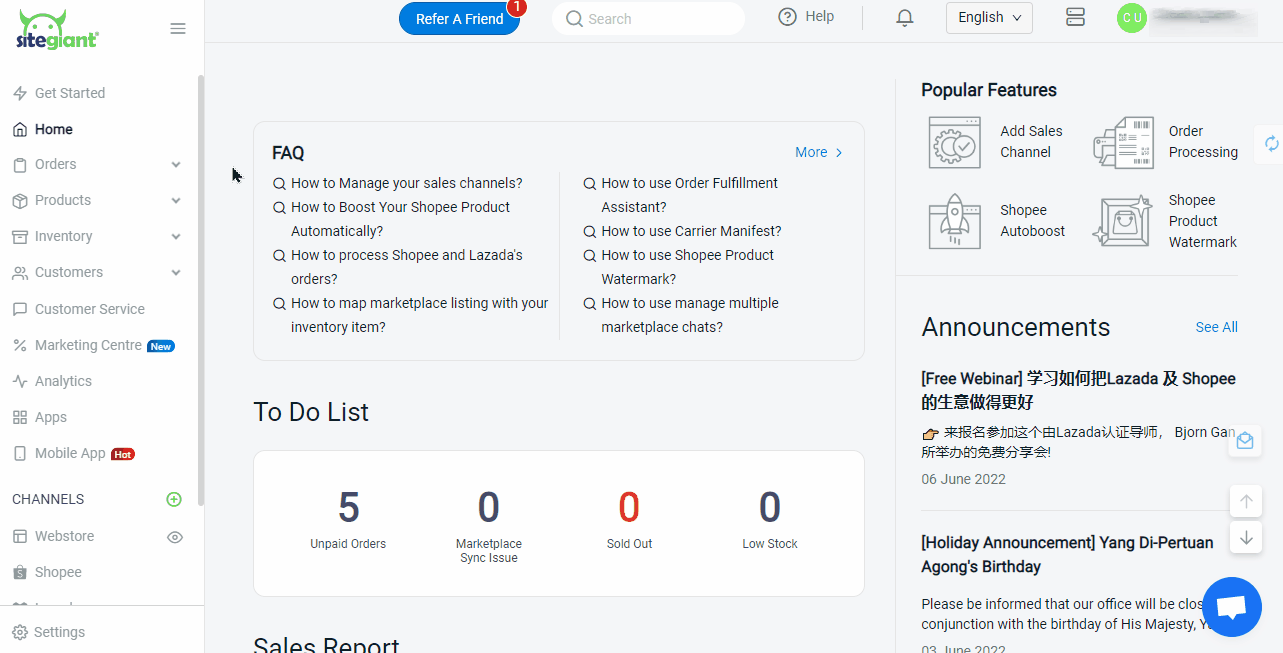
Task: Click the Marketing Centre percent icon
Action: click(x=19, y=345)
